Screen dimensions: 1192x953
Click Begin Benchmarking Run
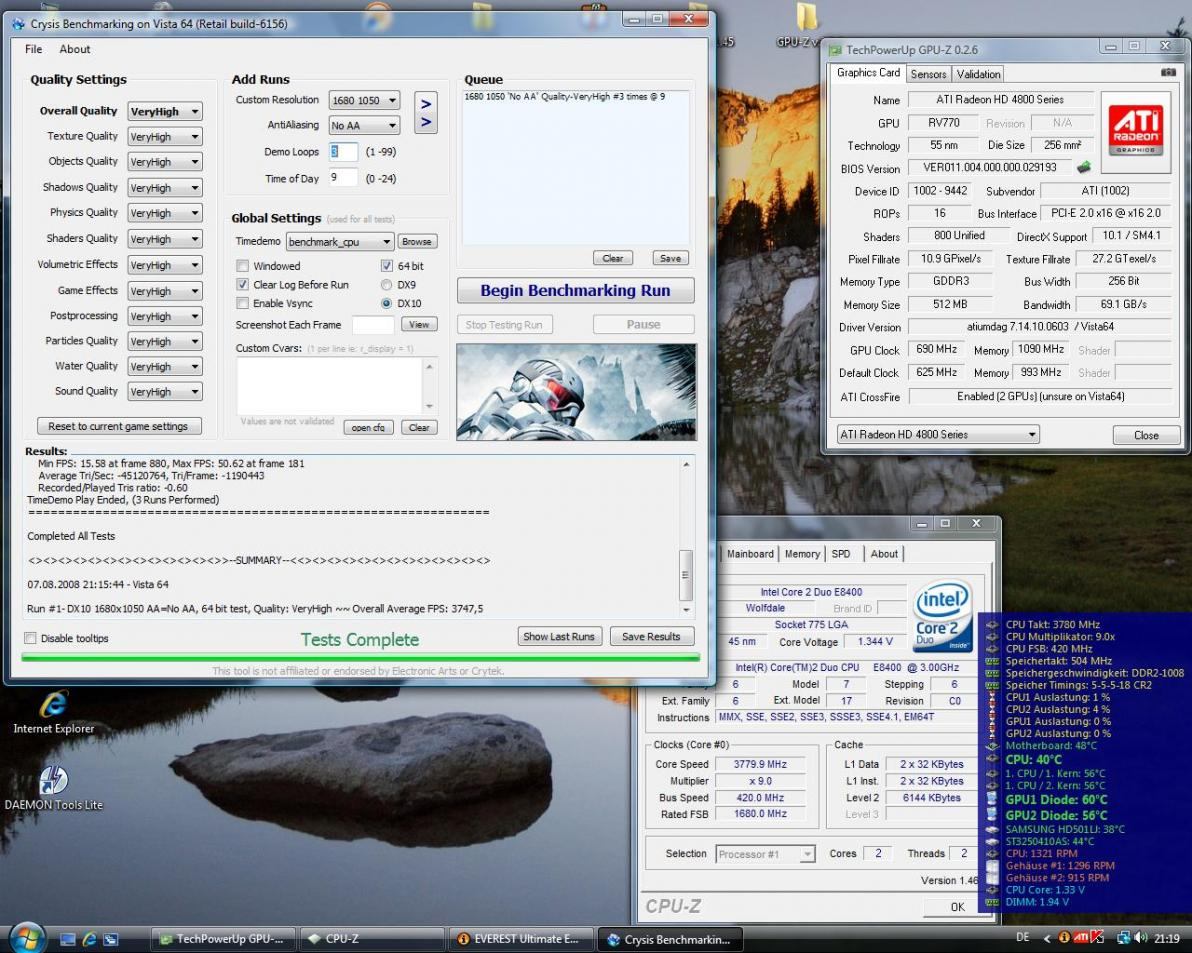tap(575, 291)
